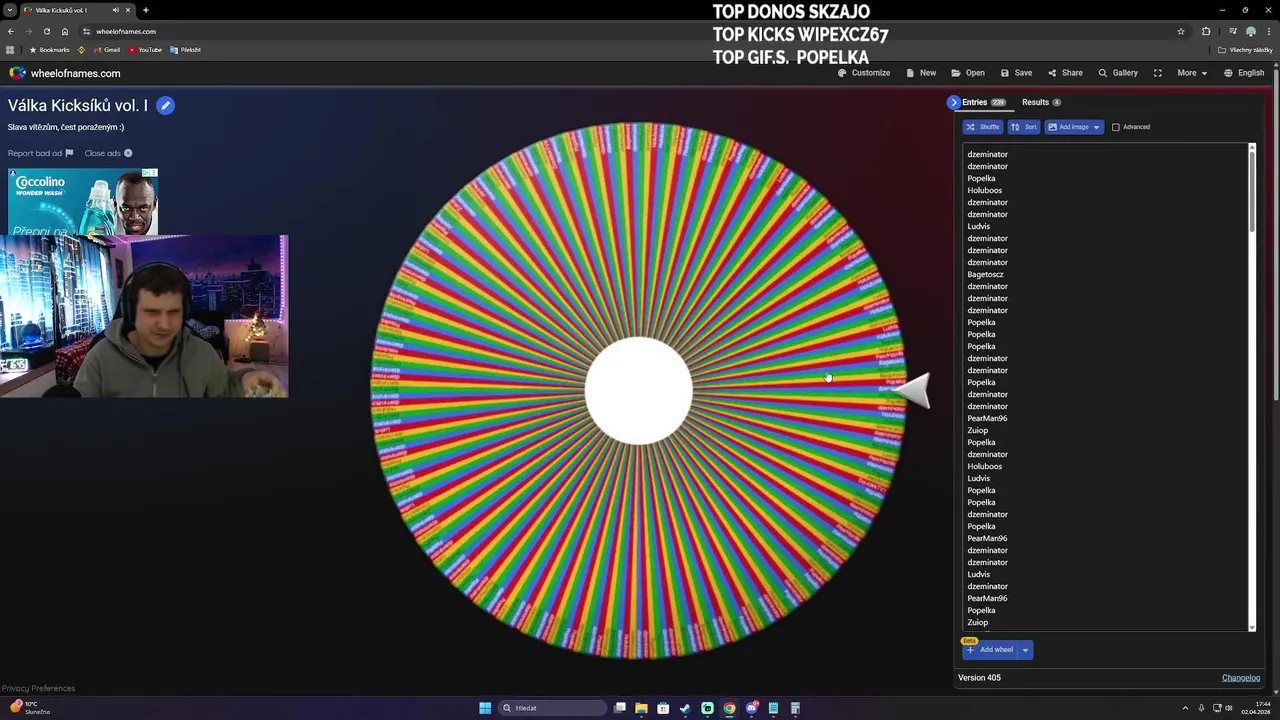Shuffle the entries list

[x=983, y=127]
